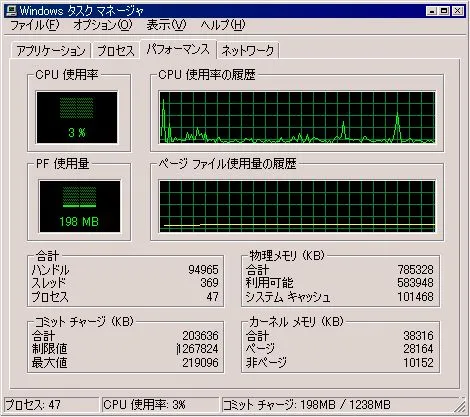Open the ファイル(F) menu
The image size is (470, 417).
pyautogui.click(x=34, y=25)
